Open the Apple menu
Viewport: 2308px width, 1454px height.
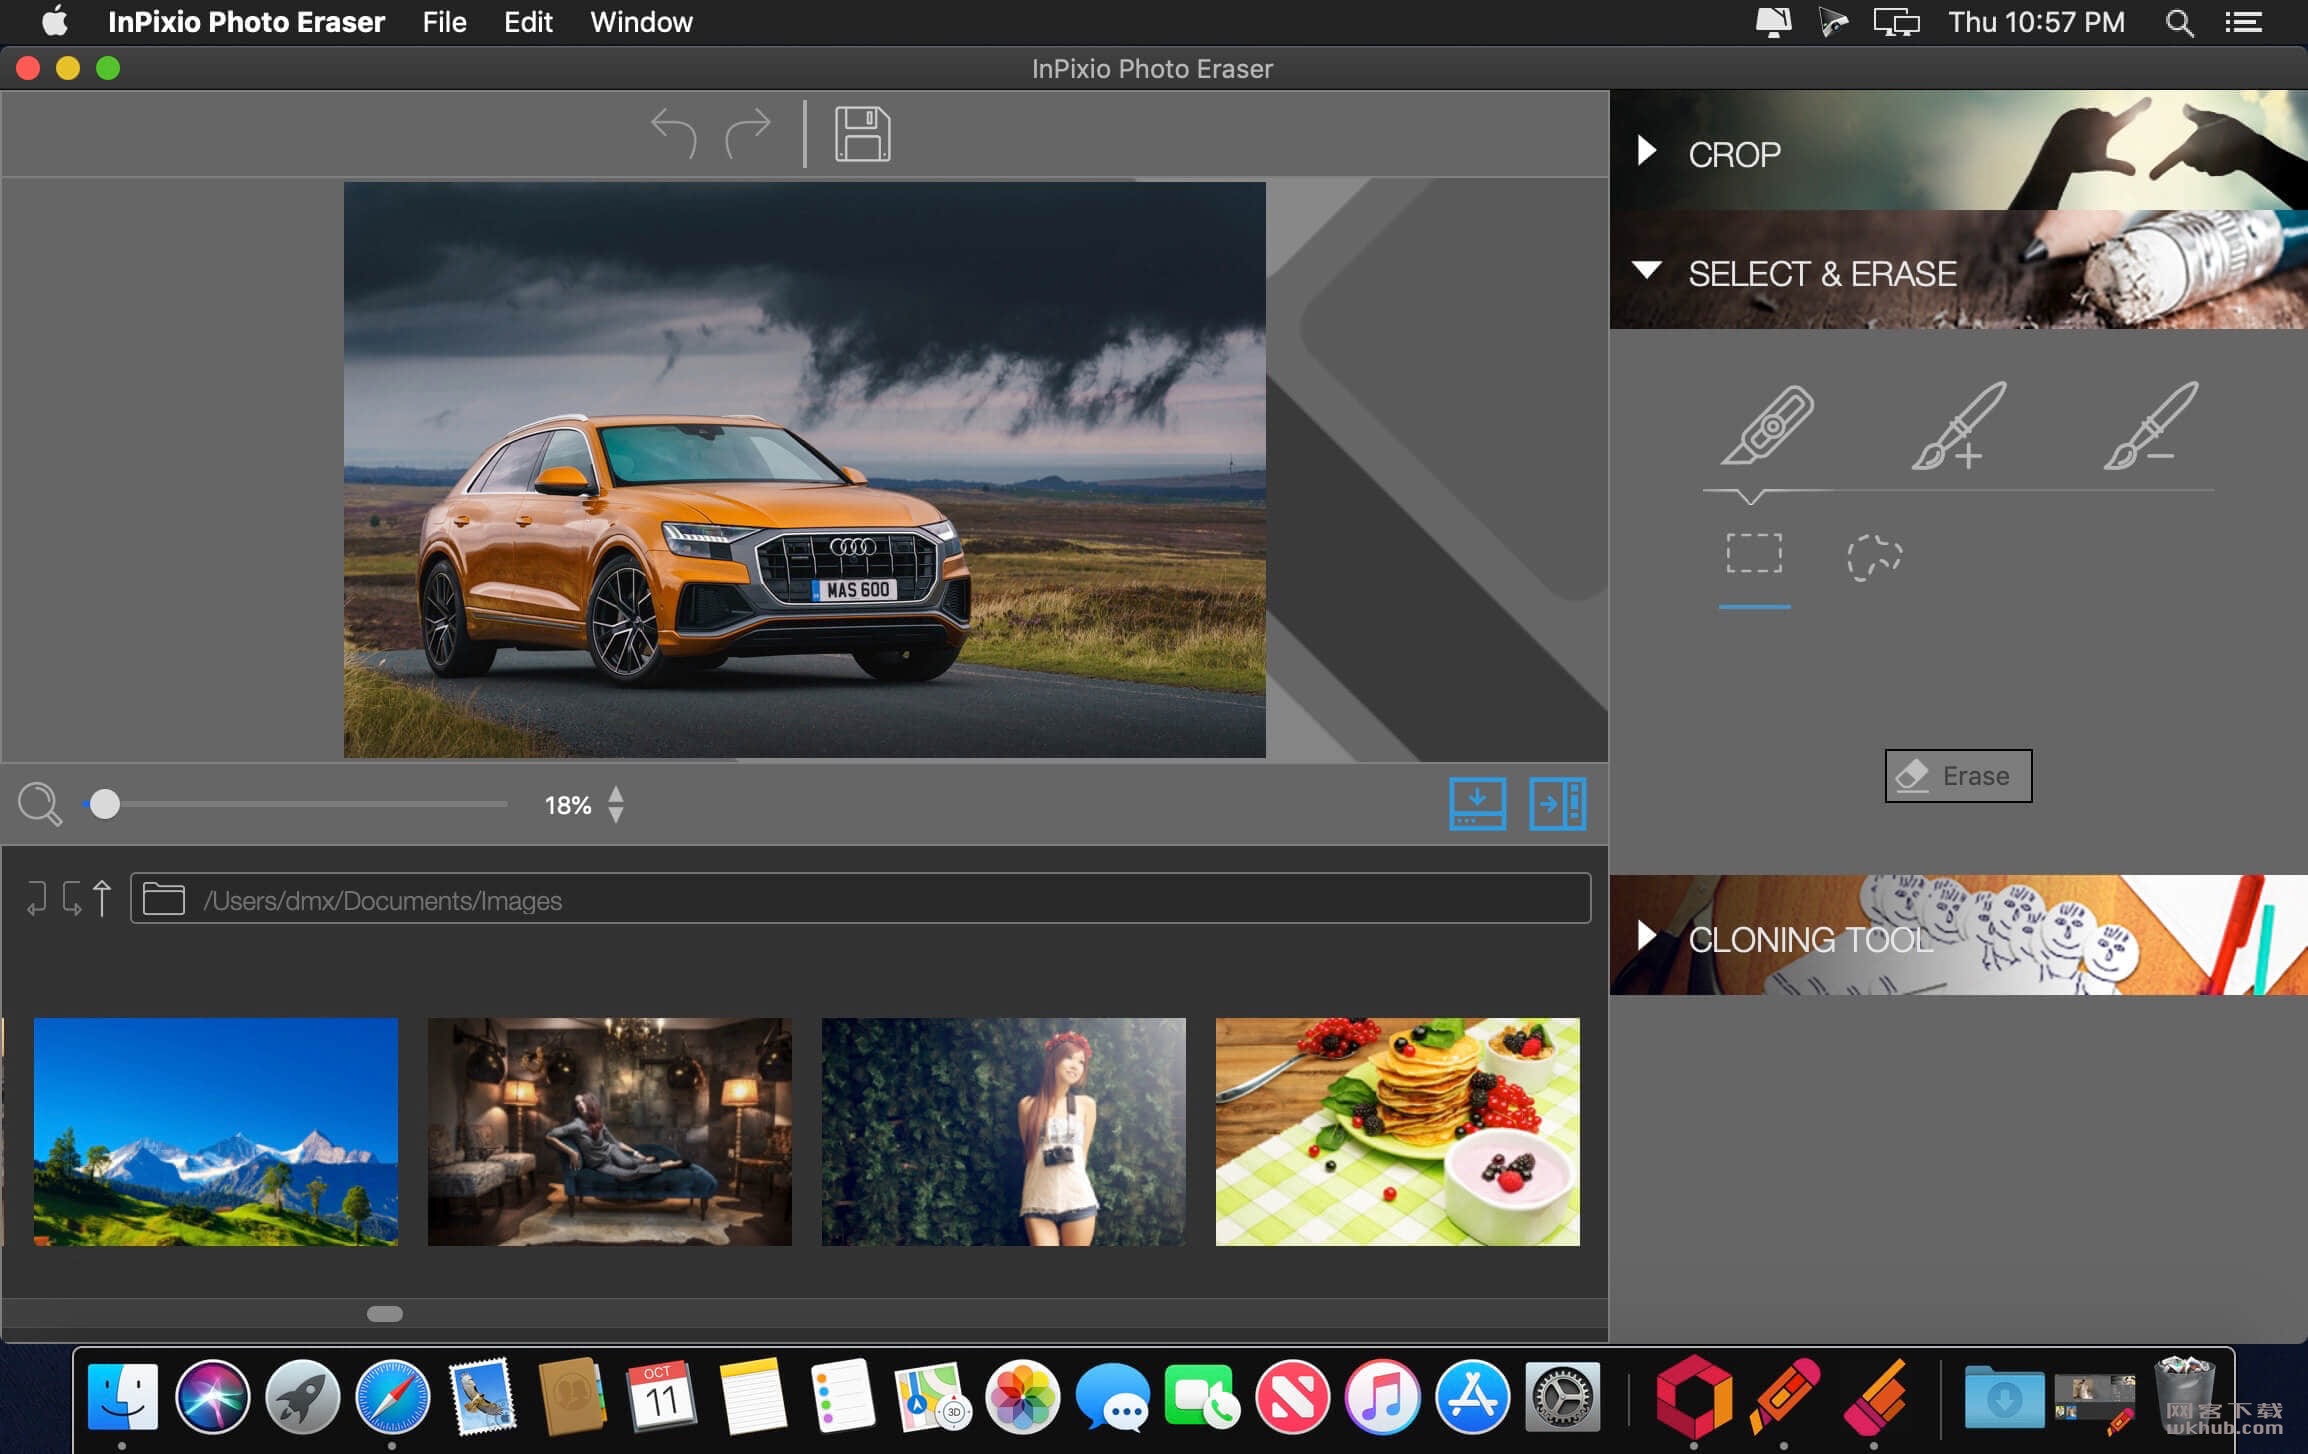point(55,21)
